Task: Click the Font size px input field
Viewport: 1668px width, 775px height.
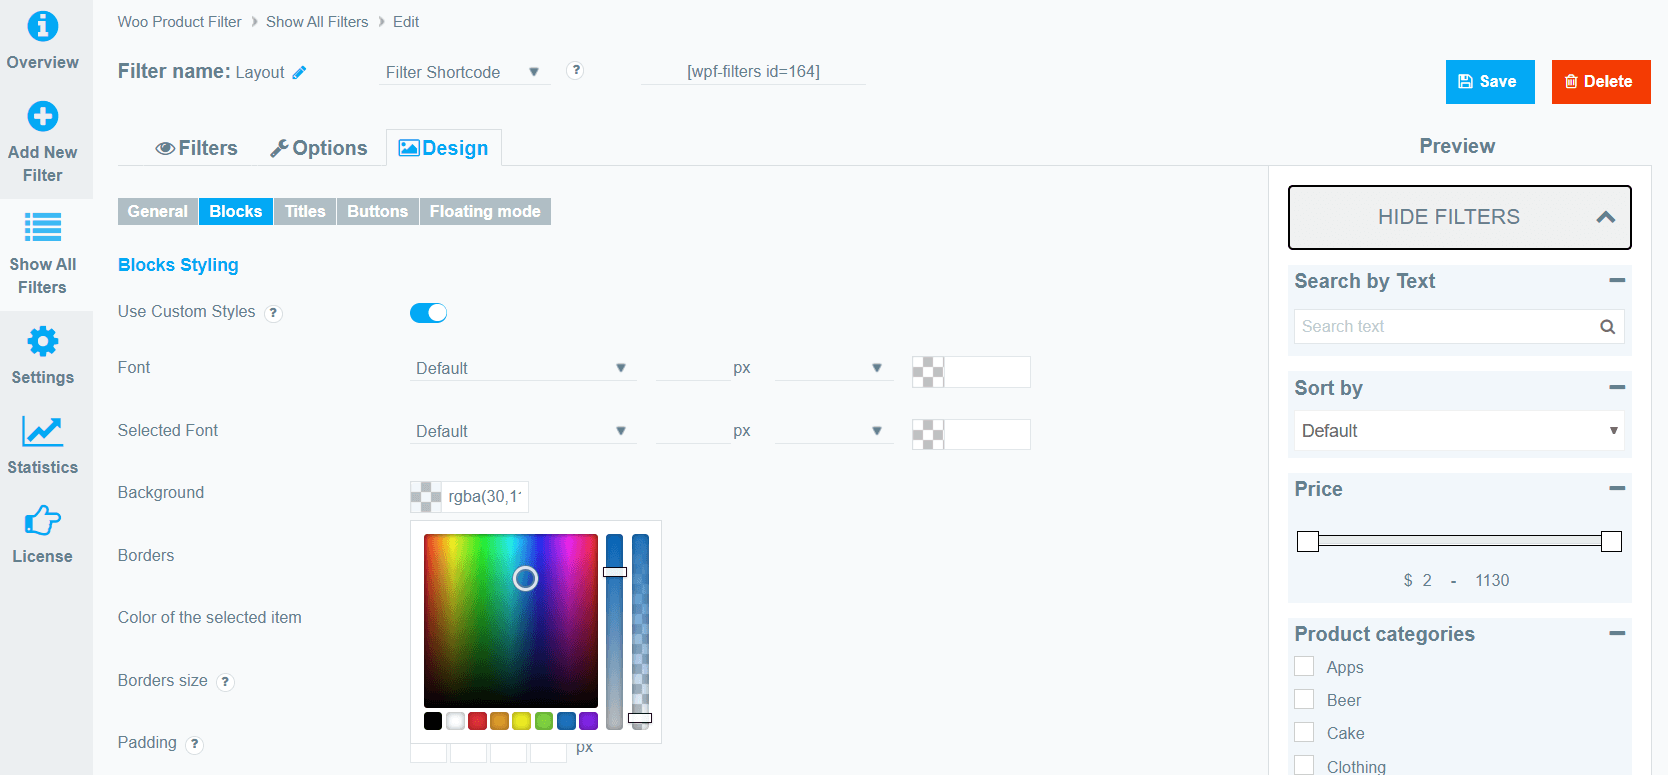Action: [x=692, y=368]
